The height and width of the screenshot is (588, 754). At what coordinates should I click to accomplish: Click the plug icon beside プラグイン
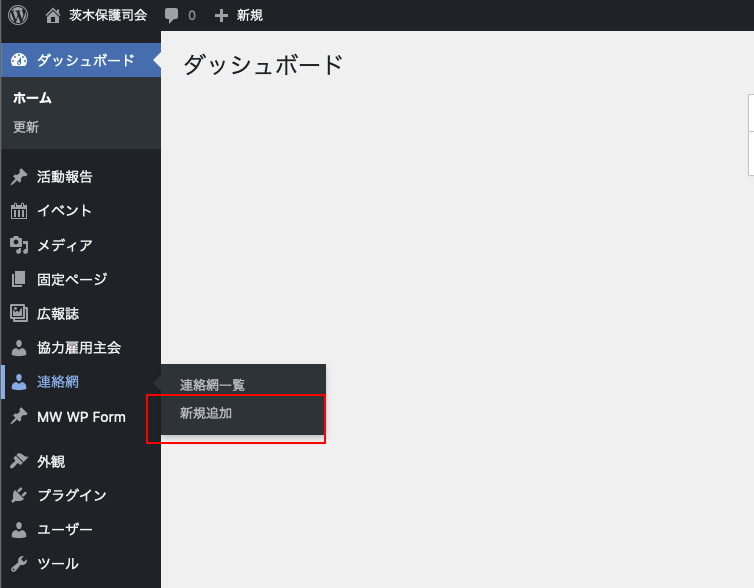click(x=19, y=495)
